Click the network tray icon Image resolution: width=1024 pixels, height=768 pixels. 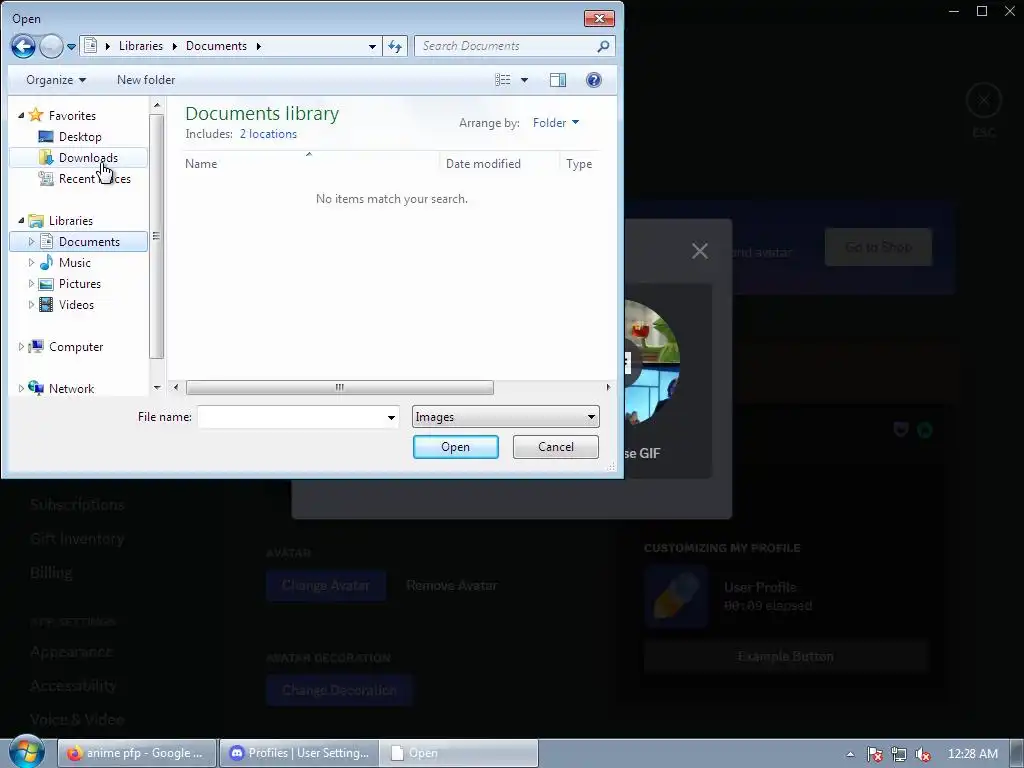coord(899,754)
